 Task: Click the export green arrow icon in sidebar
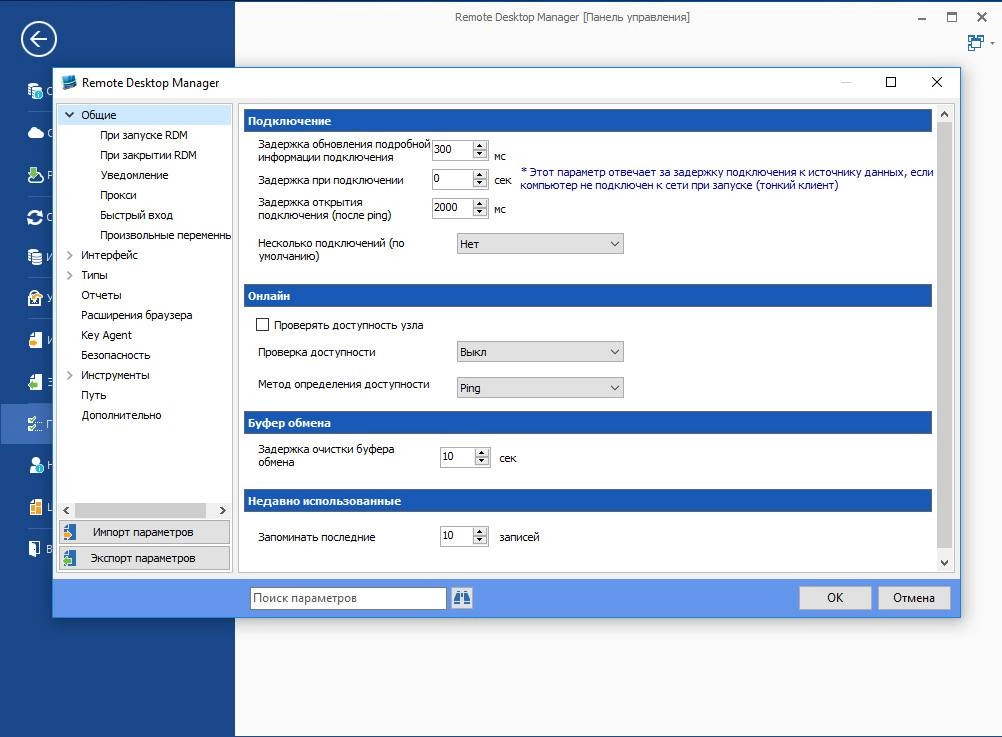coord(35,382)
